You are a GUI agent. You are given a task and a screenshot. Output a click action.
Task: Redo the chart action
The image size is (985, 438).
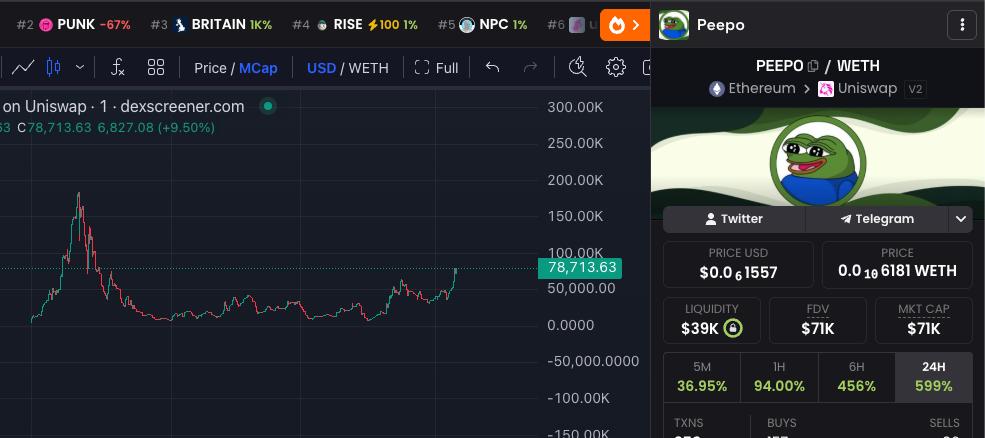[531, 67]
